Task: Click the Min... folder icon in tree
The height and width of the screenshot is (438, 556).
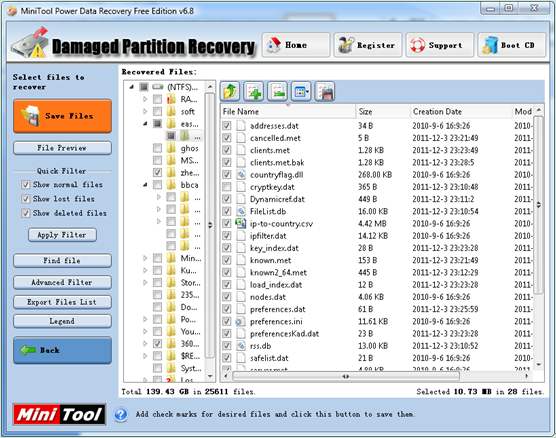Action: click(x=171, y=258)
